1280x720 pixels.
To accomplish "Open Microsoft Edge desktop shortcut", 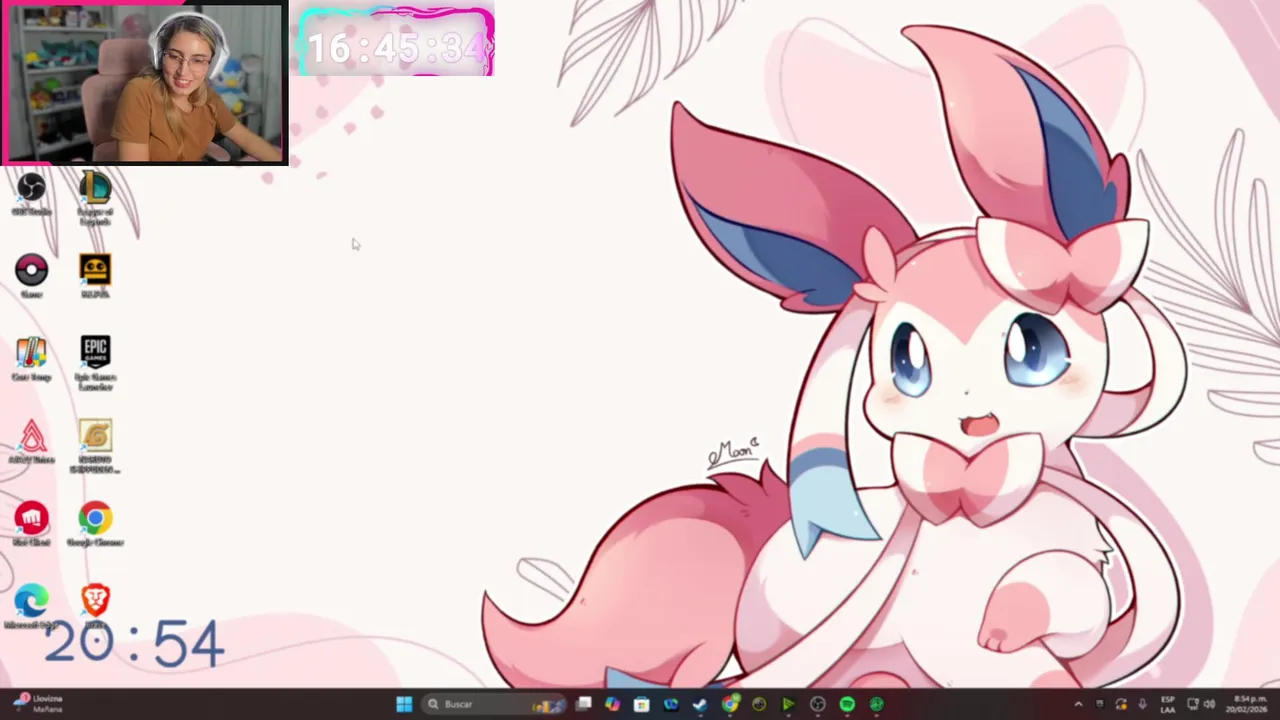I will click(31, 607).
